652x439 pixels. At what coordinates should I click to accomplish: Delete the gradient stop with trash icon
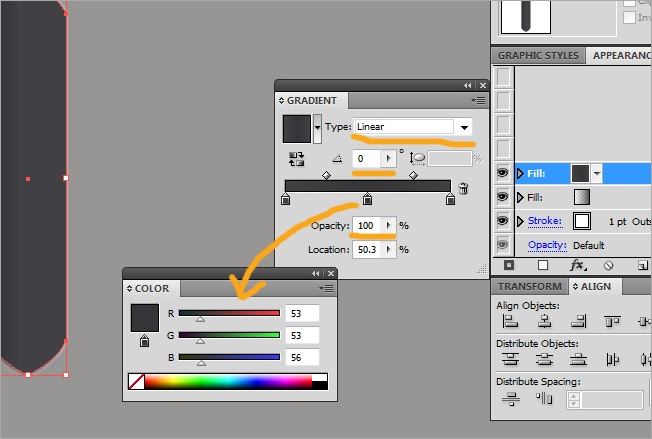[463, 188]
